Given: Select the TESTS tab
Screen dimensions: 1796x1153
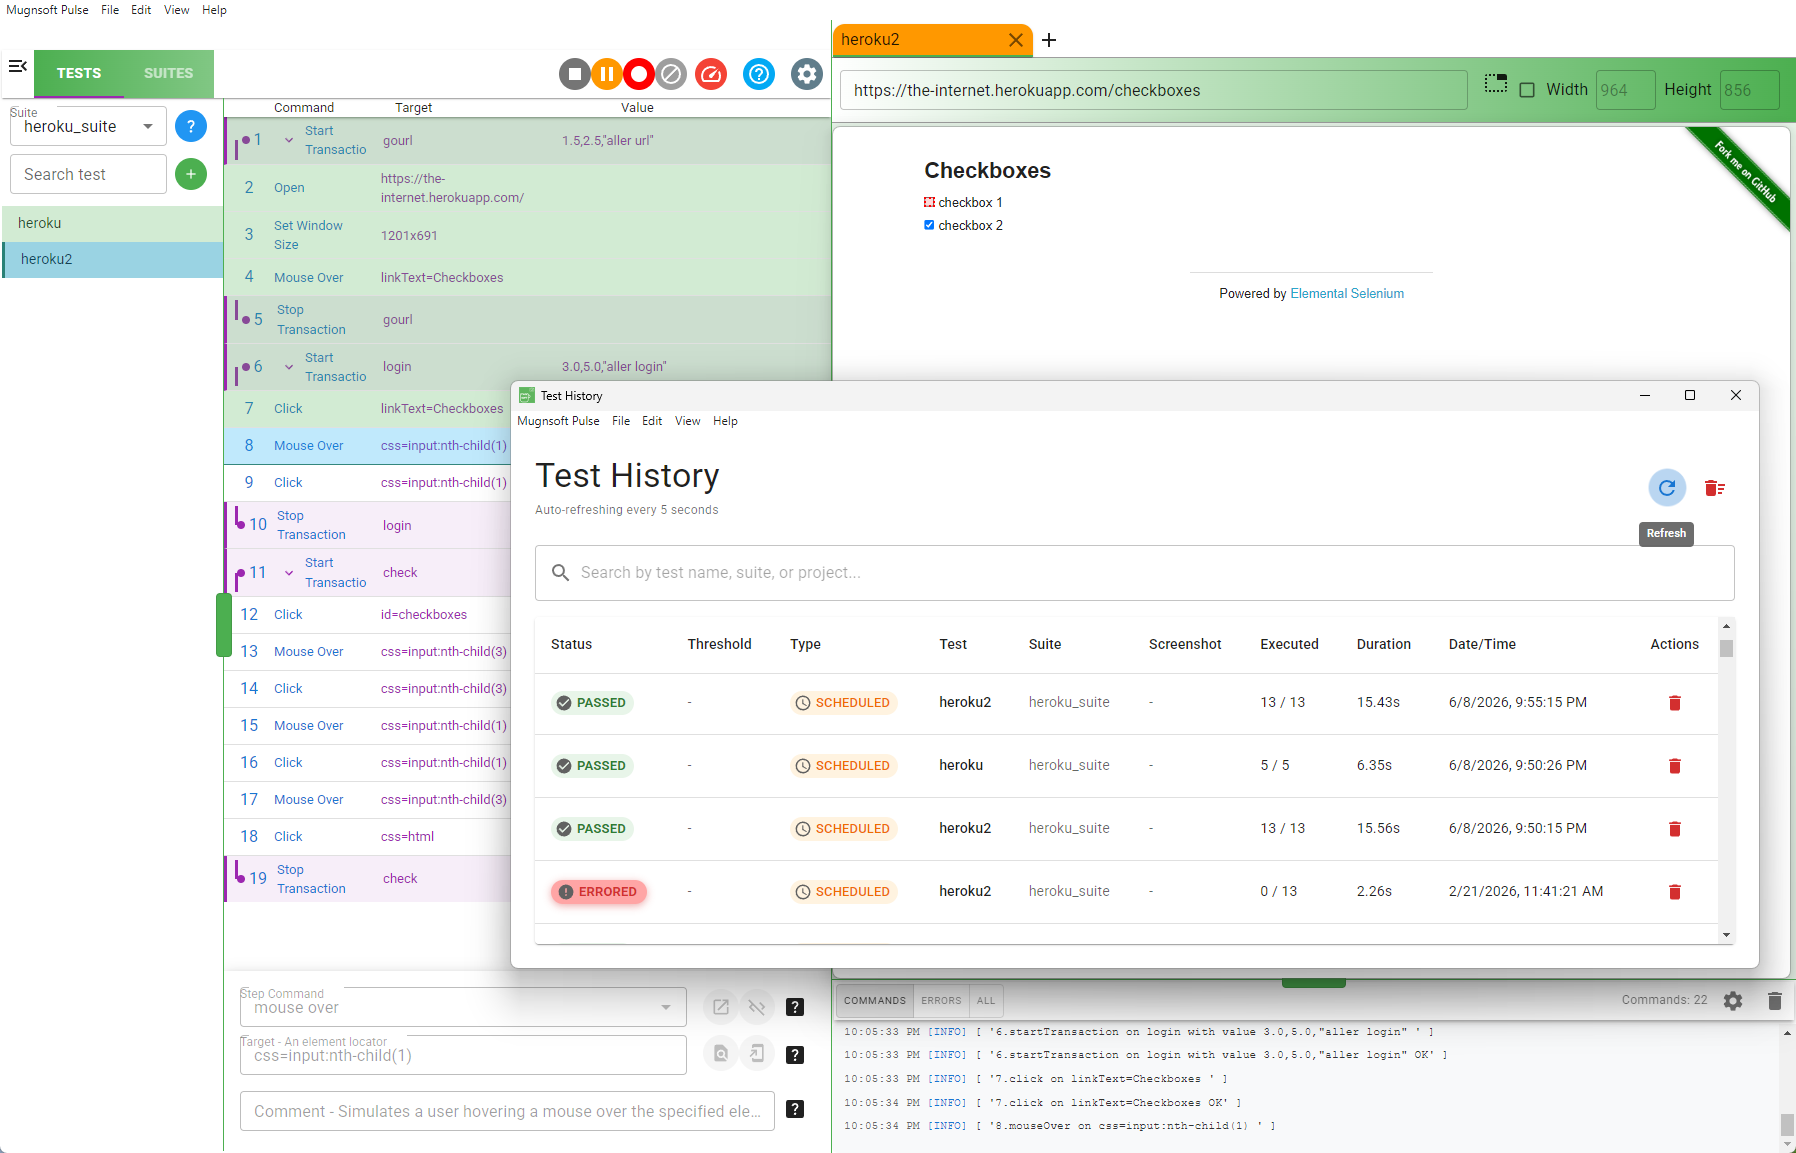Looking at the screenshot, I should (x=79, y=73).
